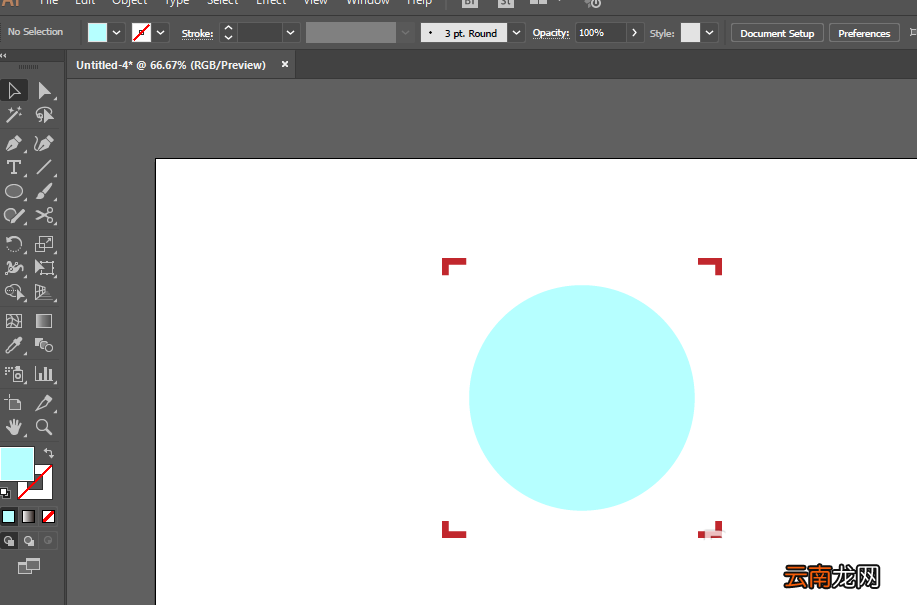
Task: Select the Hand tool
Action: [x=14, y=427]
